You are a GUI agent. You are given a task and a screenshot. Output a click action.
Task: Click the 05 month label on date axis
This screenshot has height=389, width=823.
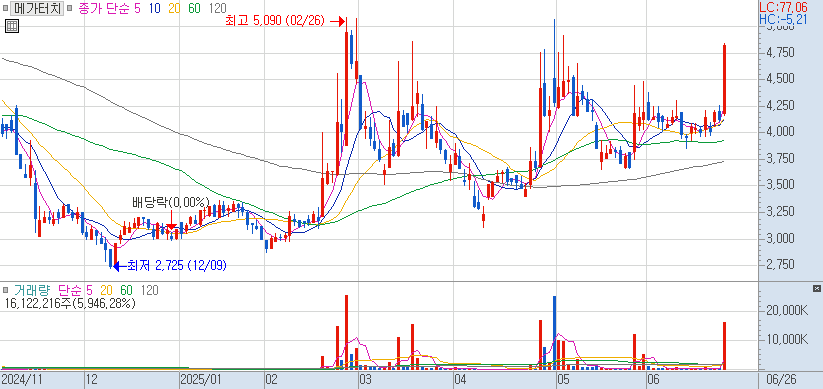tap(564, 380)
